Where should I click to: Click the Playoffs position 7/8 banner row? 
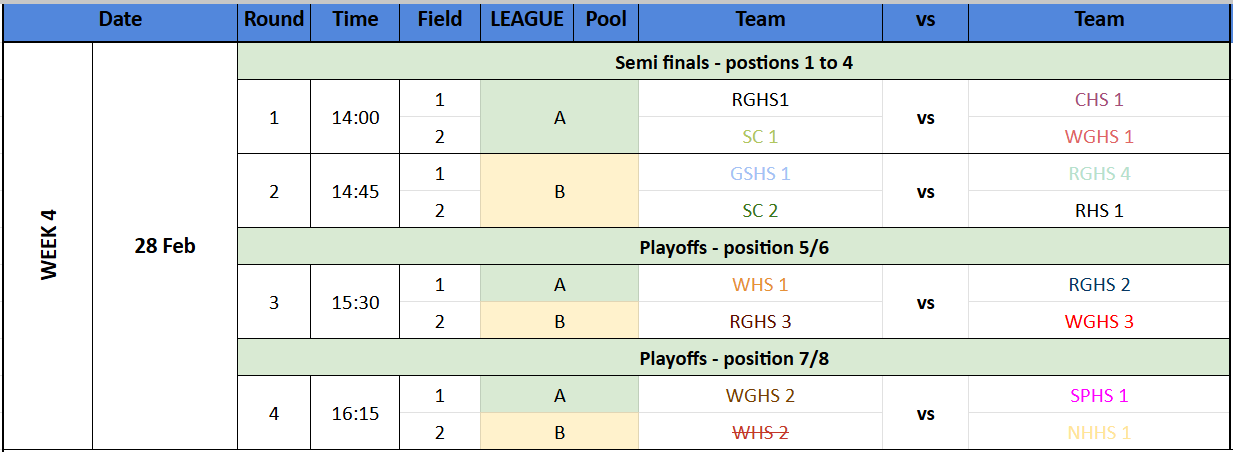[x=733, y=358]
